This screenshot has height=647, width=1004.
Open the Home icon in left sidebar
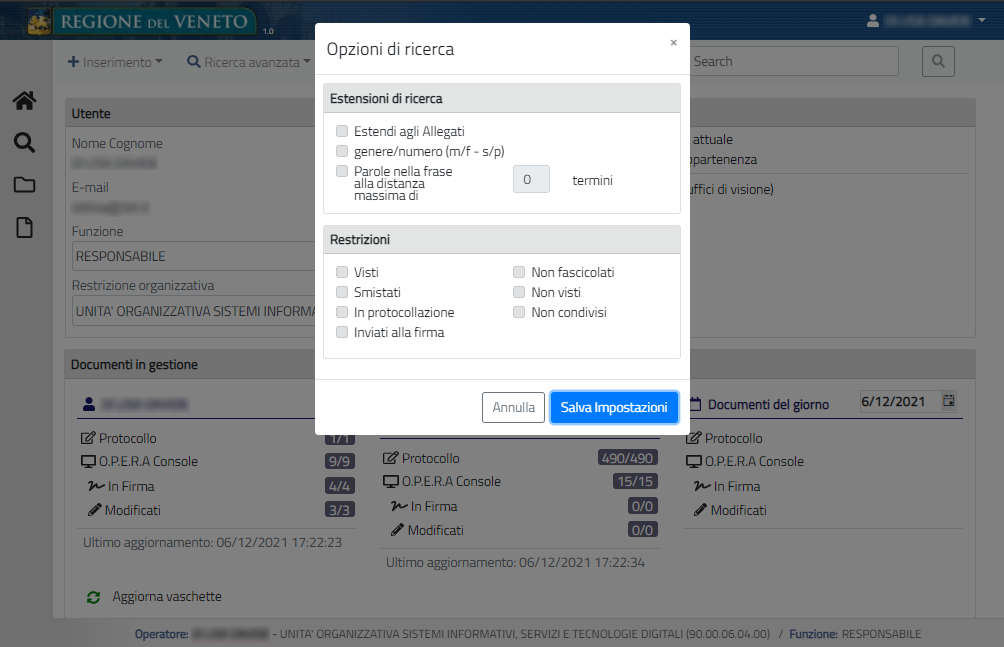pyautogui.click(x=24, y=101)
